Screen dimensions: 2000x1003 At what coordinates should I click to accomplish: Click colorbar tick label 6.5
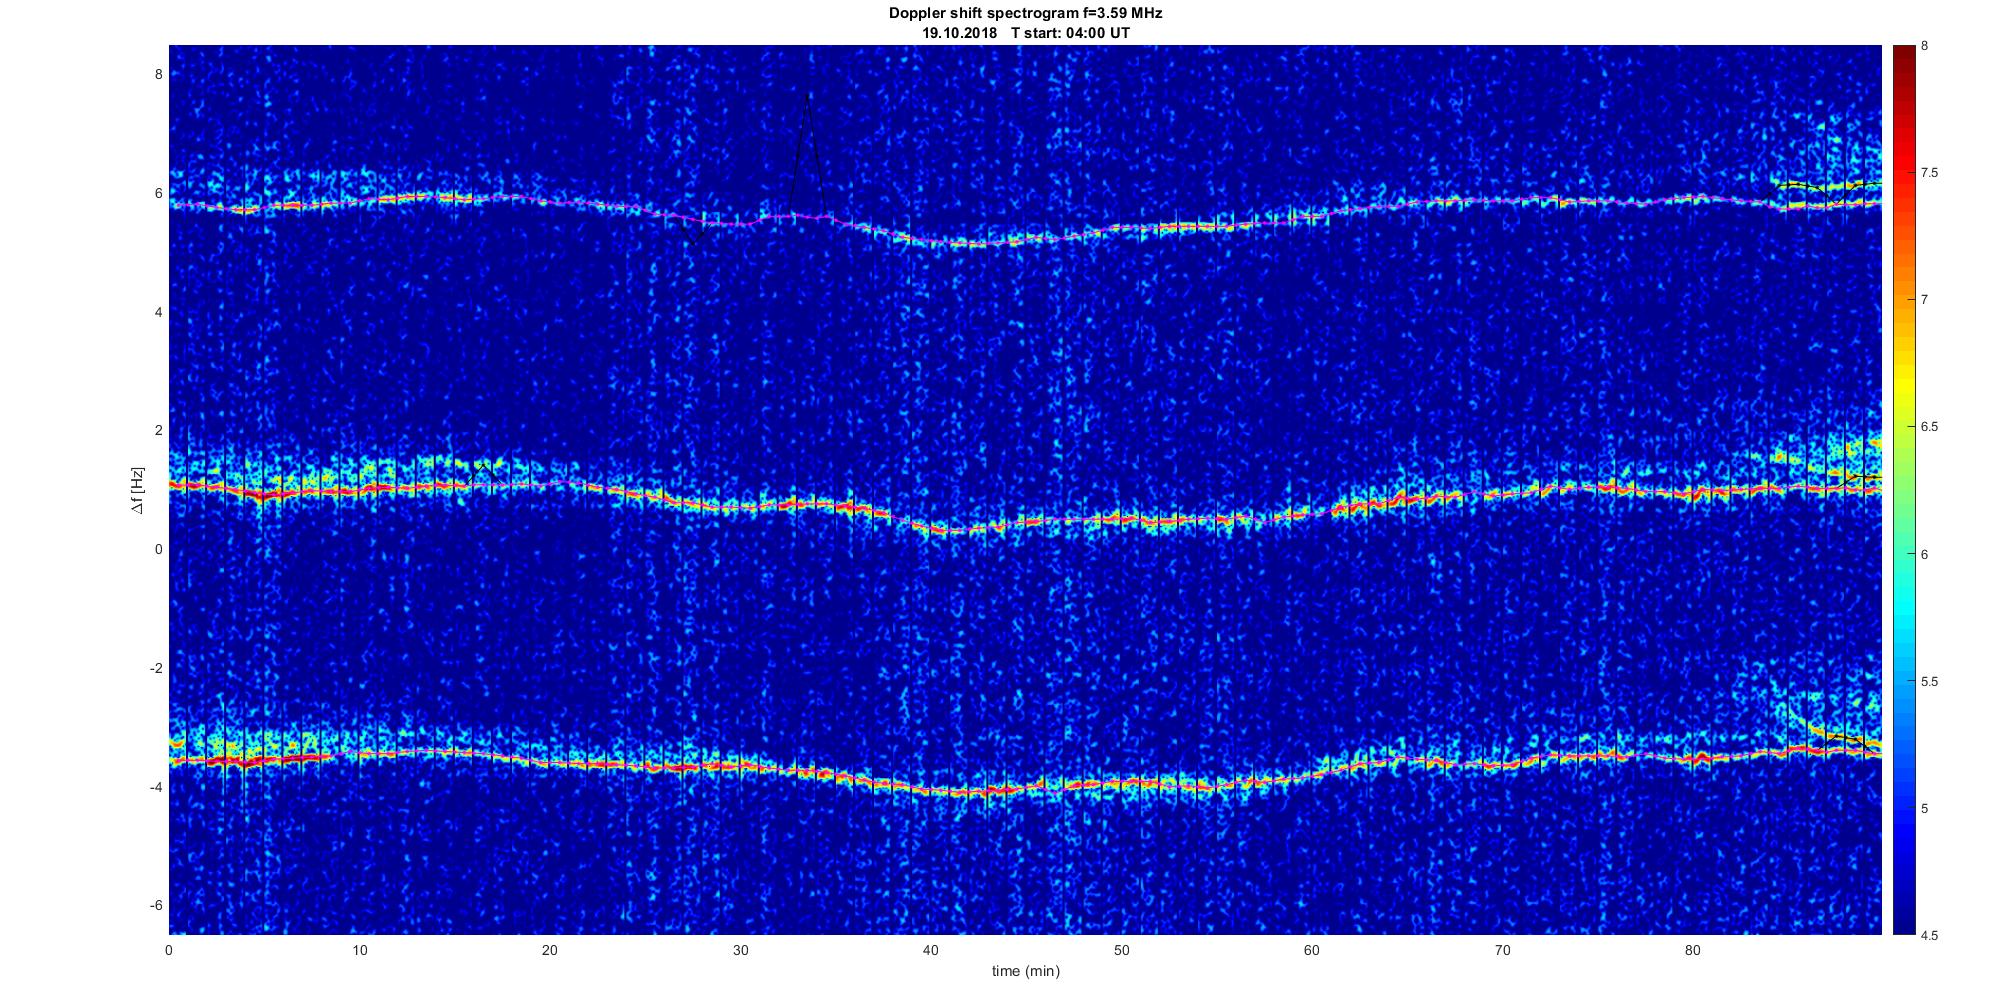(1929, 427)
